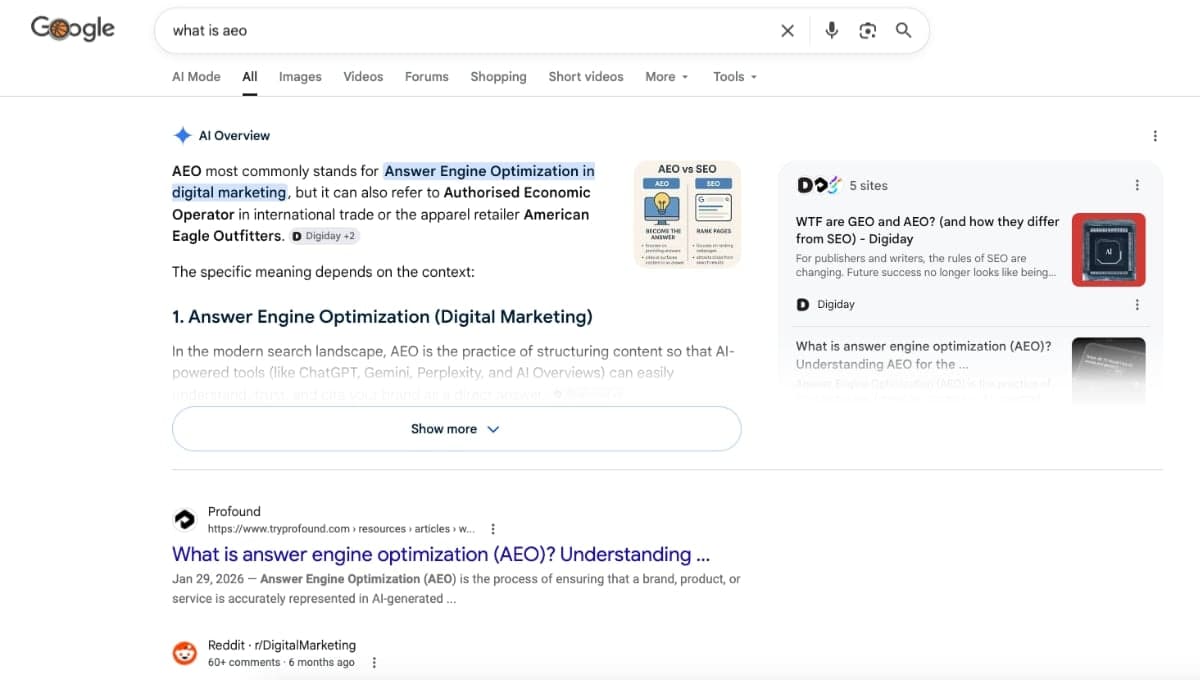Open the Digiday source card three-dot menu
The image size is (1200, 680).
(1137, 304)
